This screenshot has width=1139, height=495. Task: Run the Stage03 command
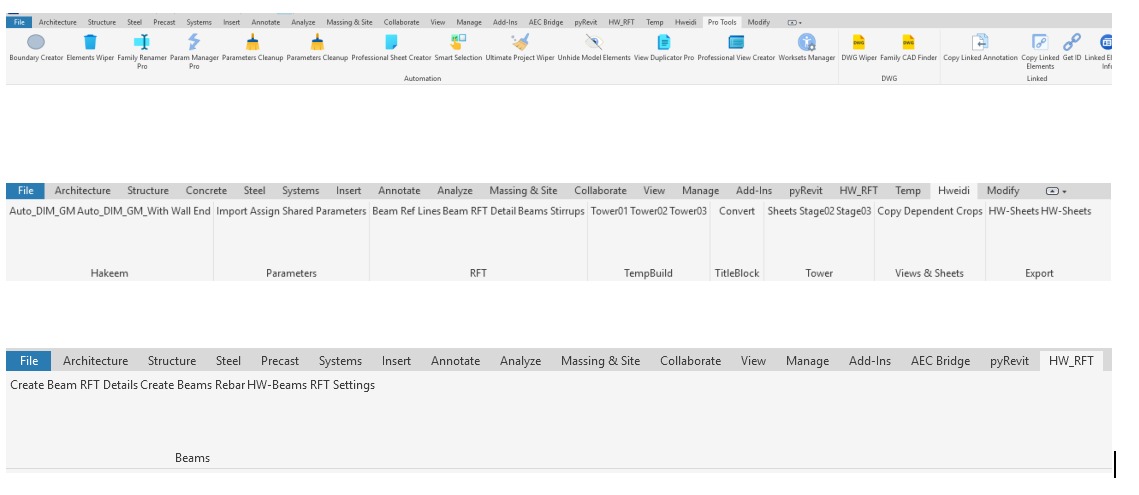(854, 211)
